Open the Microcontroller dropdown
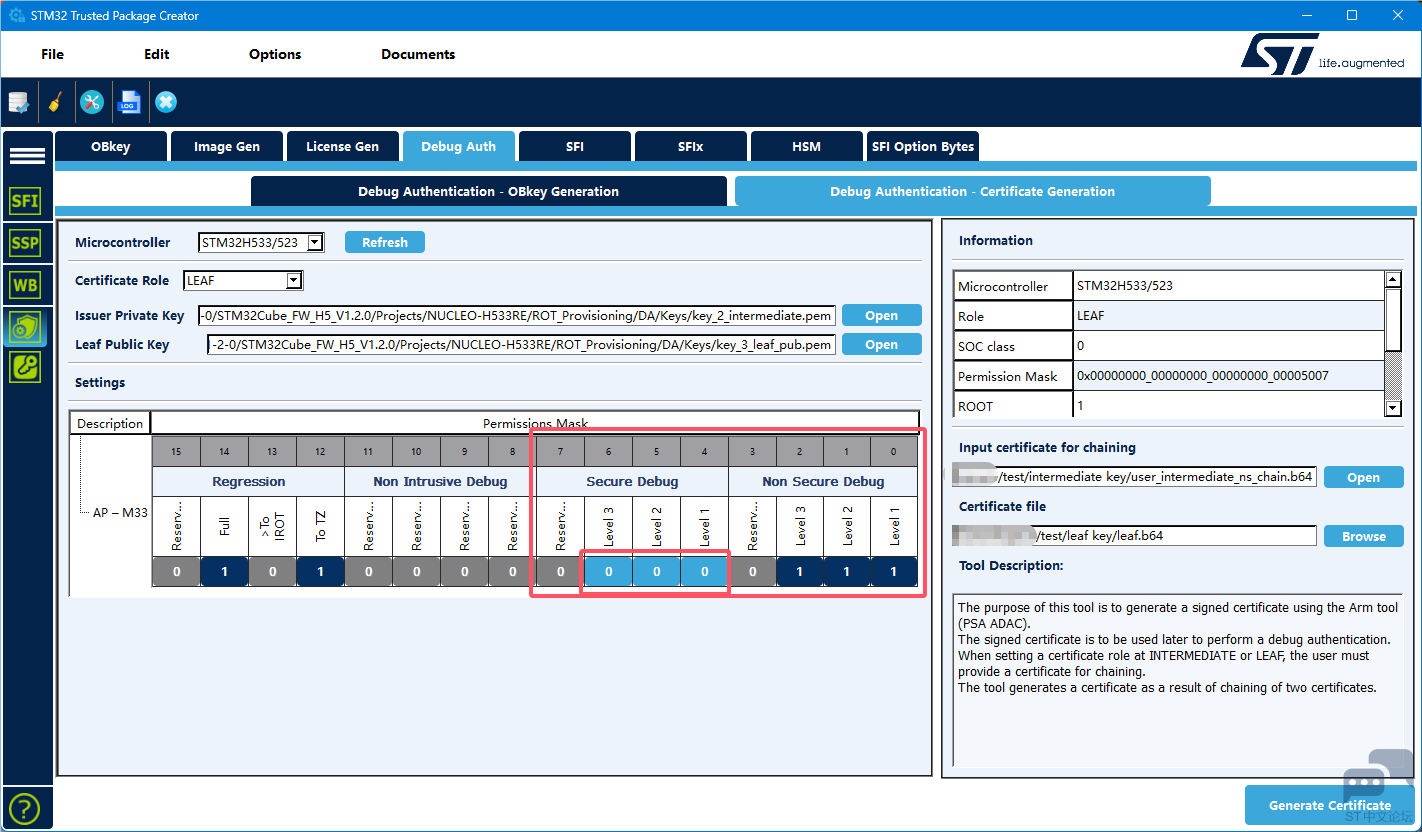The image size is (1422, 832). pyautogui.click(x=315, y=242)
